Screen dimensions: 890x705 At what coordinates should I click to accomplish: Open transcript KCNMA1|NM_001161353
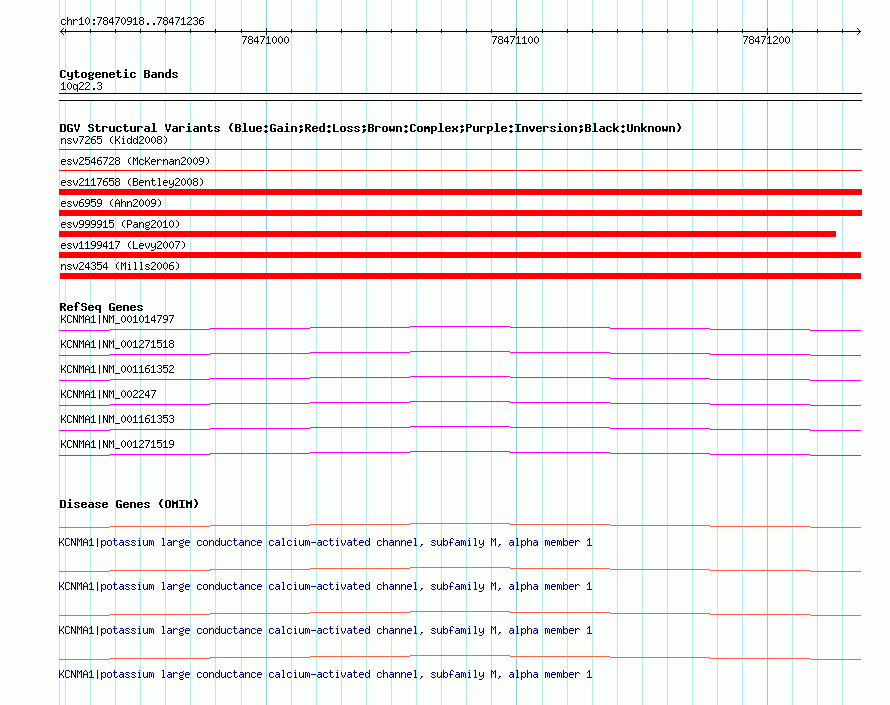pos(117,419)
